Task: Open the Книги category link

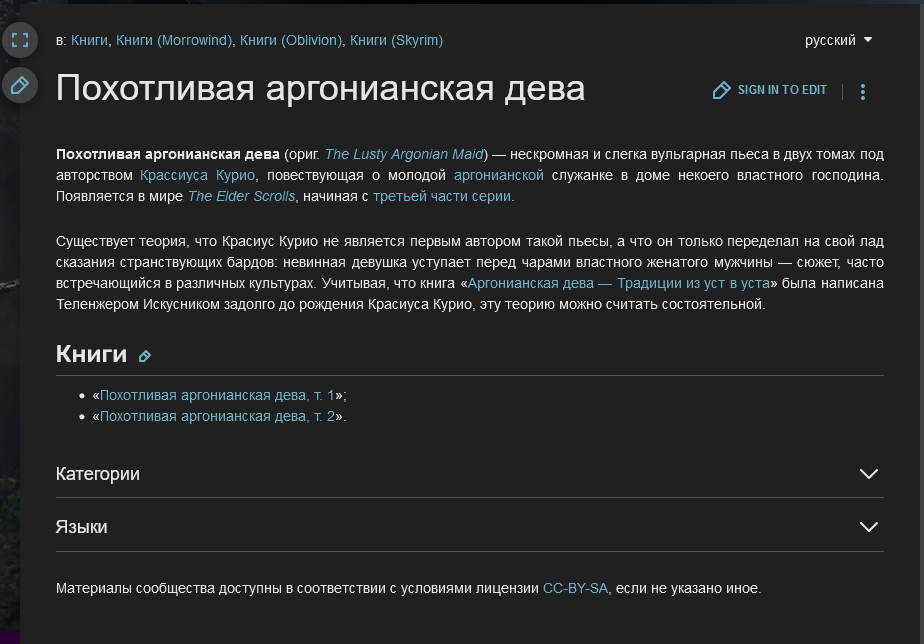Action: 90,40
